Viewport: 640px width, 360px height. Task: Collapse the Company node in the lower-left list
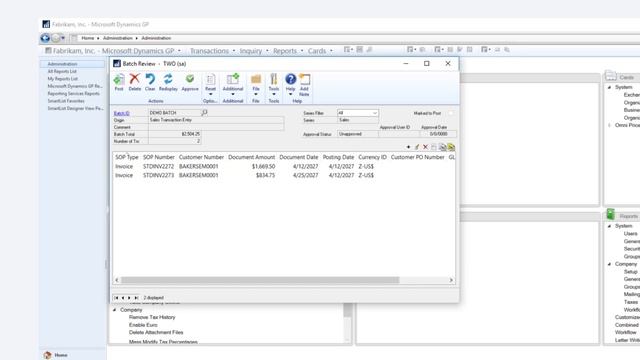click(x=114, y=310)
